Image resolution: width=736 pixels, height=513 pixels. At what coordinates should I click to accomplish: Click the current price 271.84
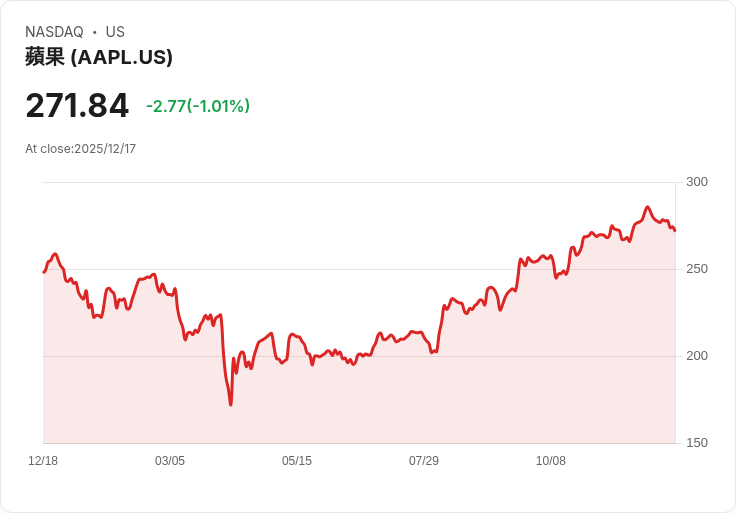click(77, 106)
